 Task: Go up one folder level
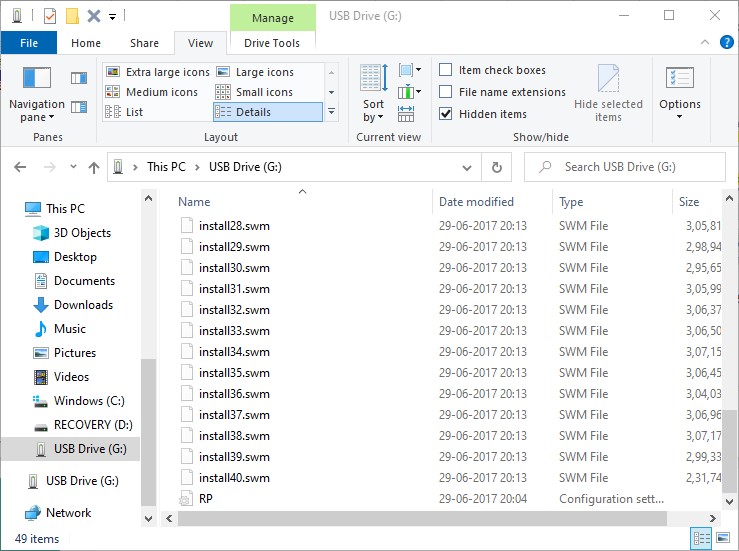click(x=94, y=167)
